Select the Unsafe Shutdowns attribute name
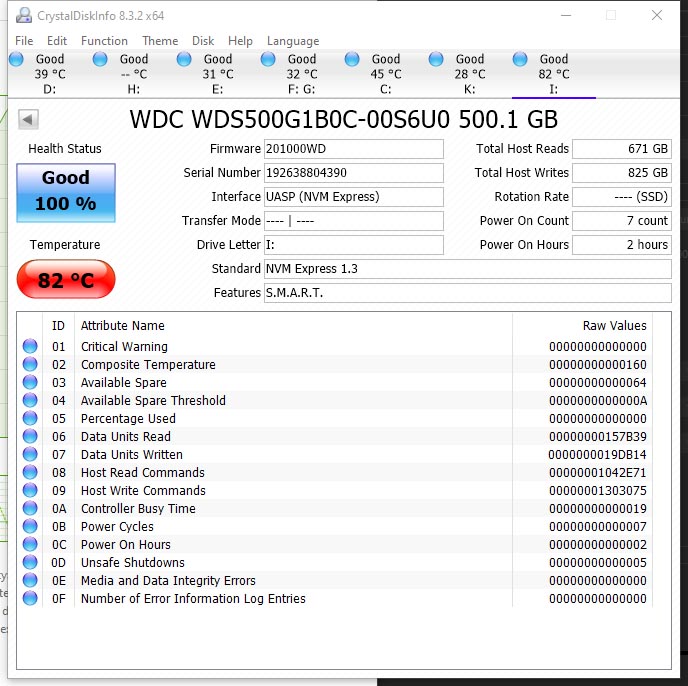This screenshot has width=688, height=686. pyautogui.click(x=133, y=563)
